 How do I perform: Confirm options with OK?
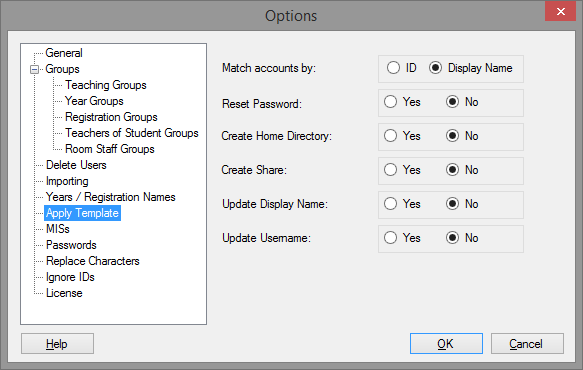click(x=446, y=344)
